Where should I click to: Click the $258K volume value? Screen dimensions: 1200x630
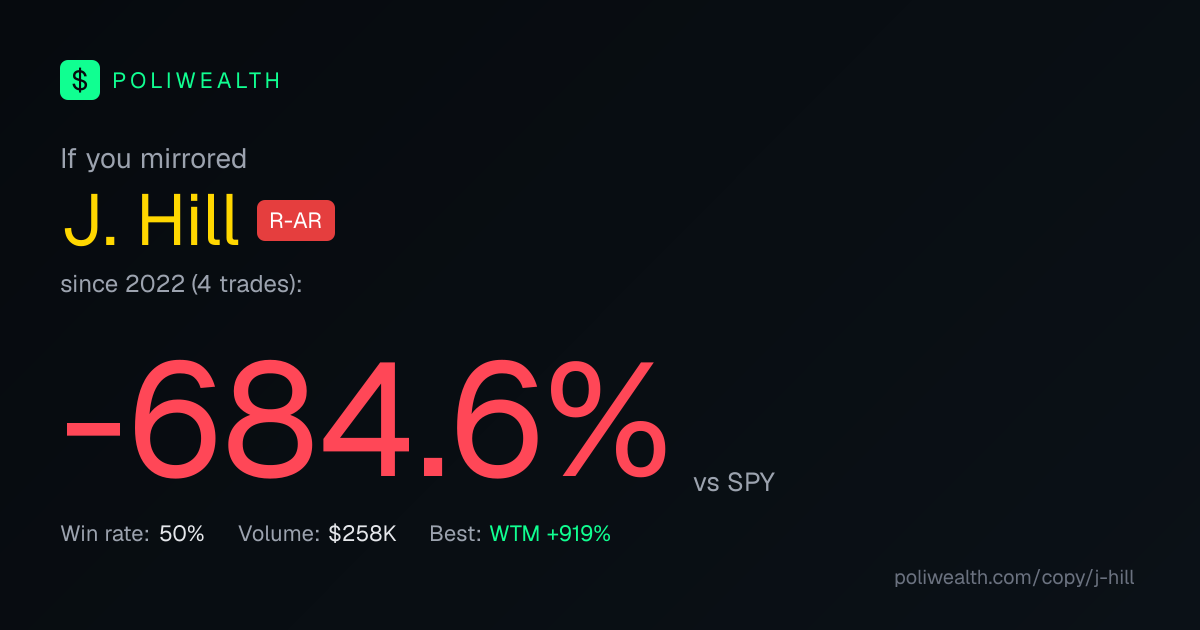pos(362,534)
